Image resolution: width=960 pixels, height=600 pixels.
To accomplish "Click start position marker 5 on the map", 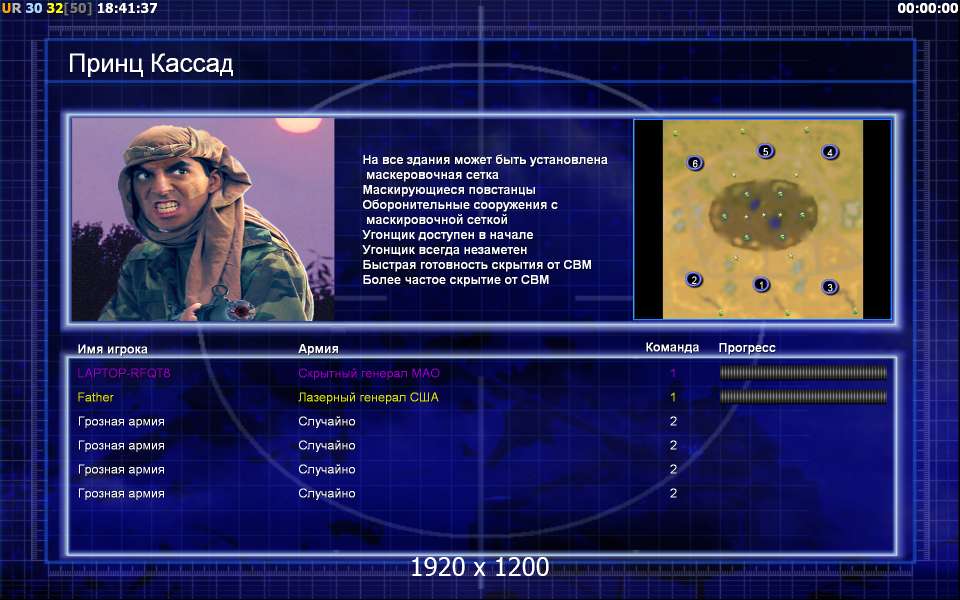I will 765,151.
